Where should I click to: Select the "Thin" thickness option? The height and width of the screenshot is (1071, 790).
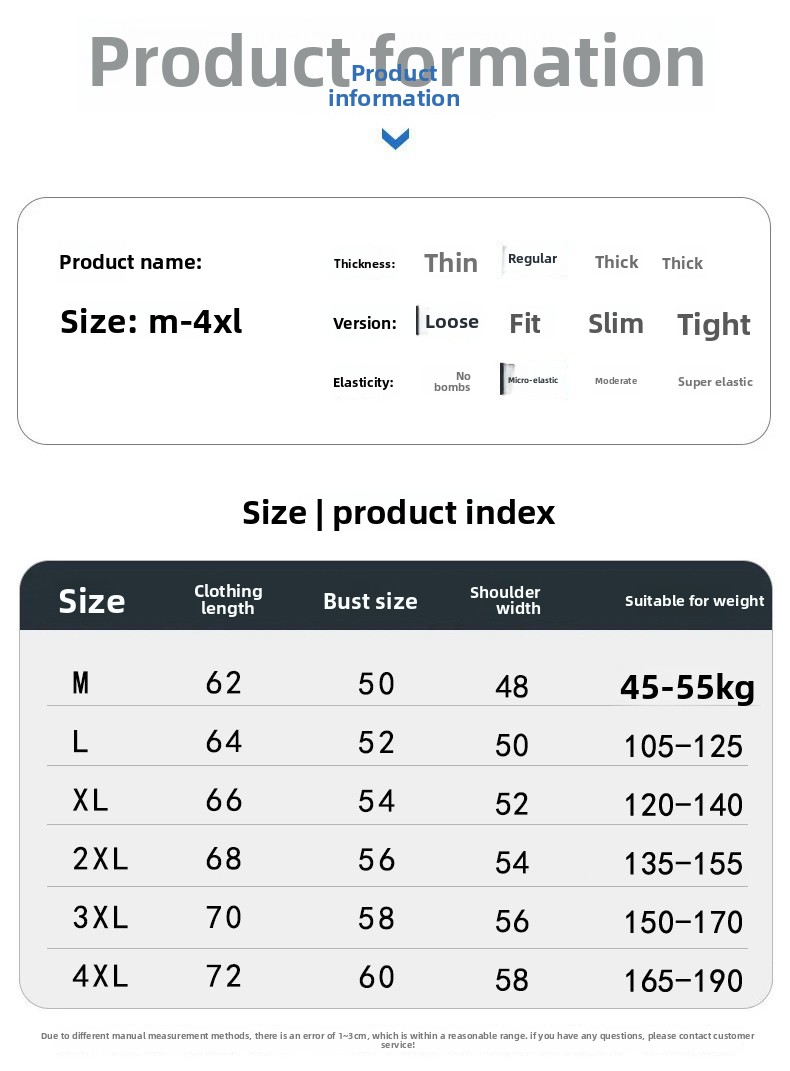[x=451, y=263]
